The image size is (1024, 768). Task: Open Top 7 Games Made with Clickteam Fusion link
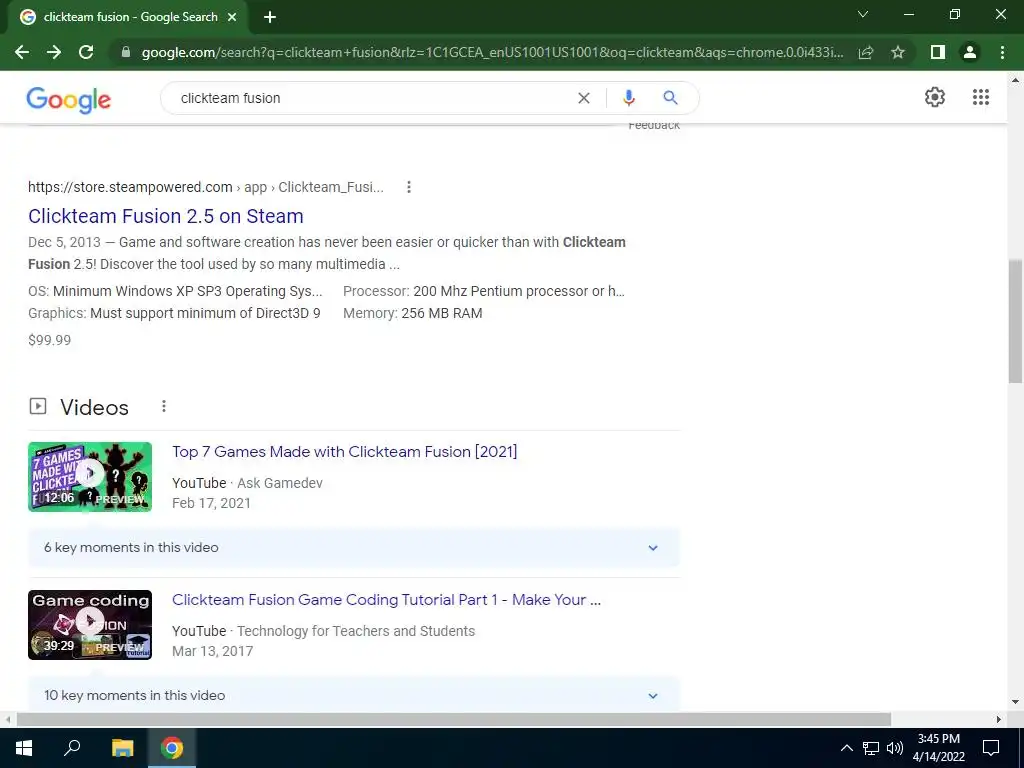[345, 452]
